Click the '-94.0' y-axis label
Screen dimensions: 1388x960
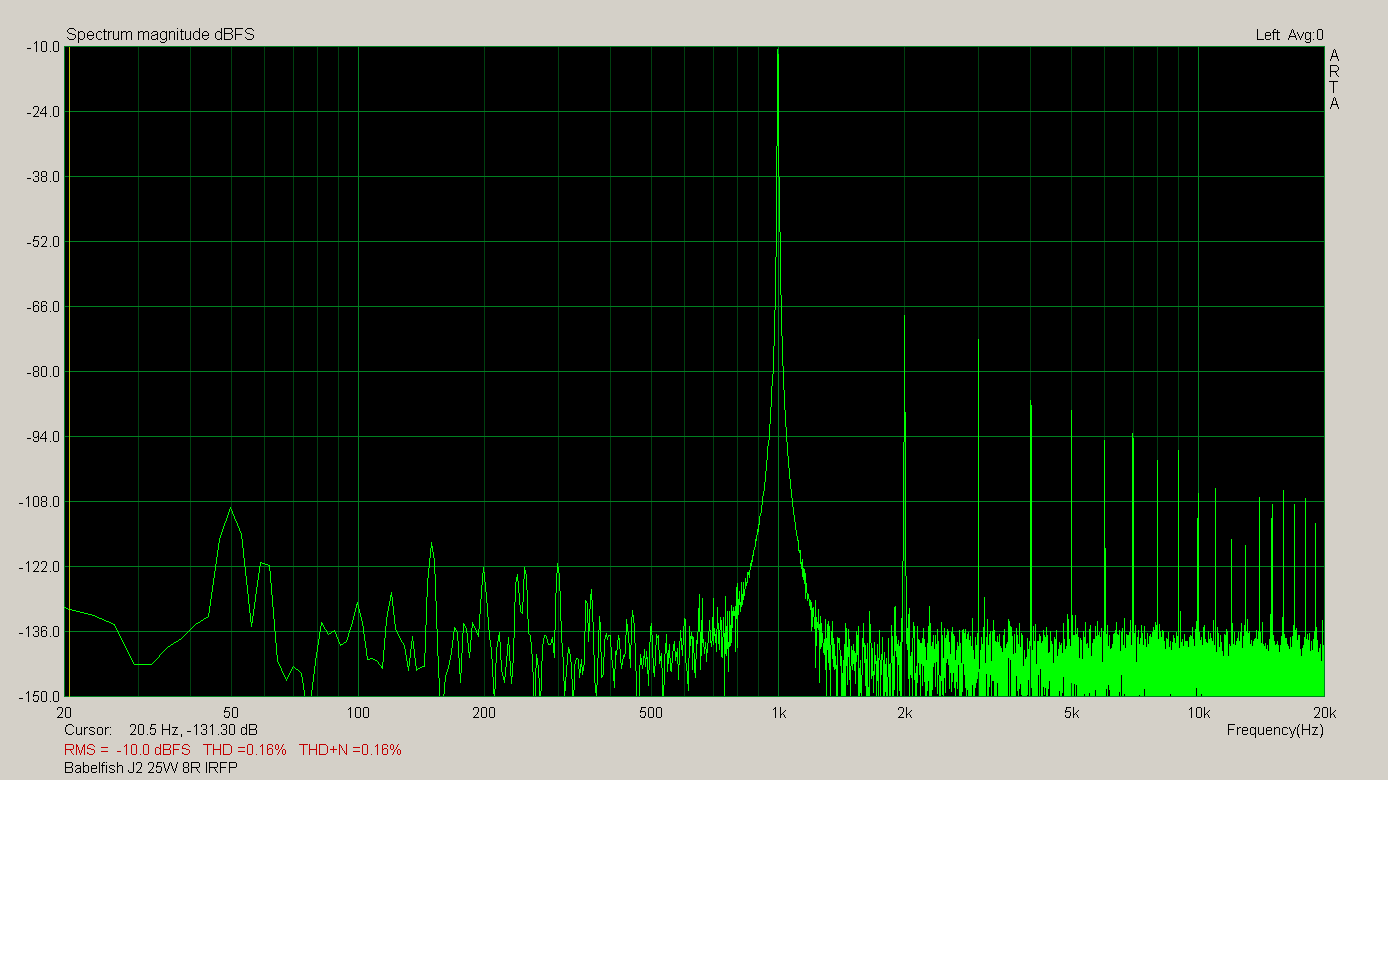[43, 437]
